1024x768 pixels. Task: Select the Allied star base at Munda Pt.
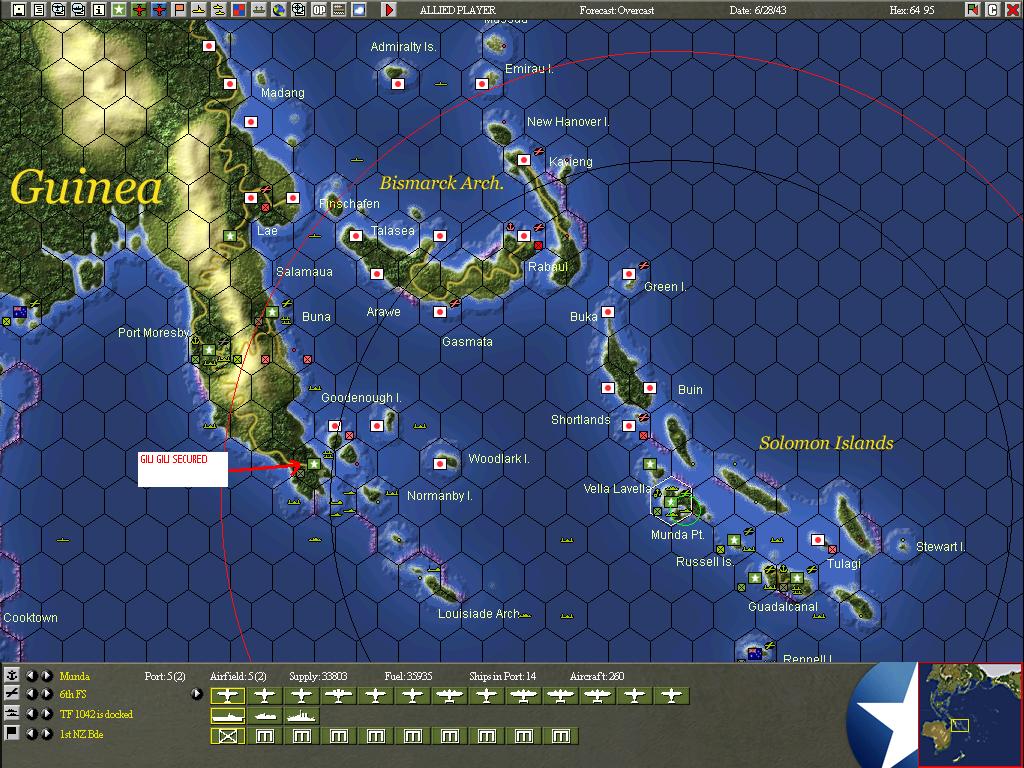coord(671,502)
